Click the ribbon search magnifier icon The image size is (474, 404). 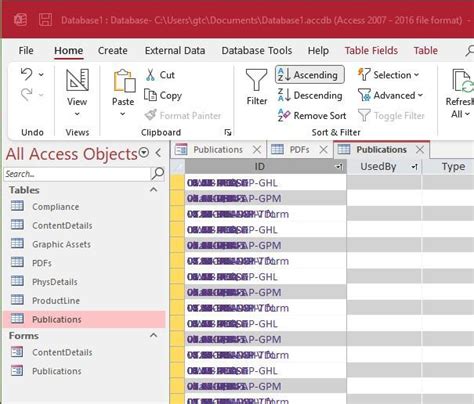[x=470, y=51]
